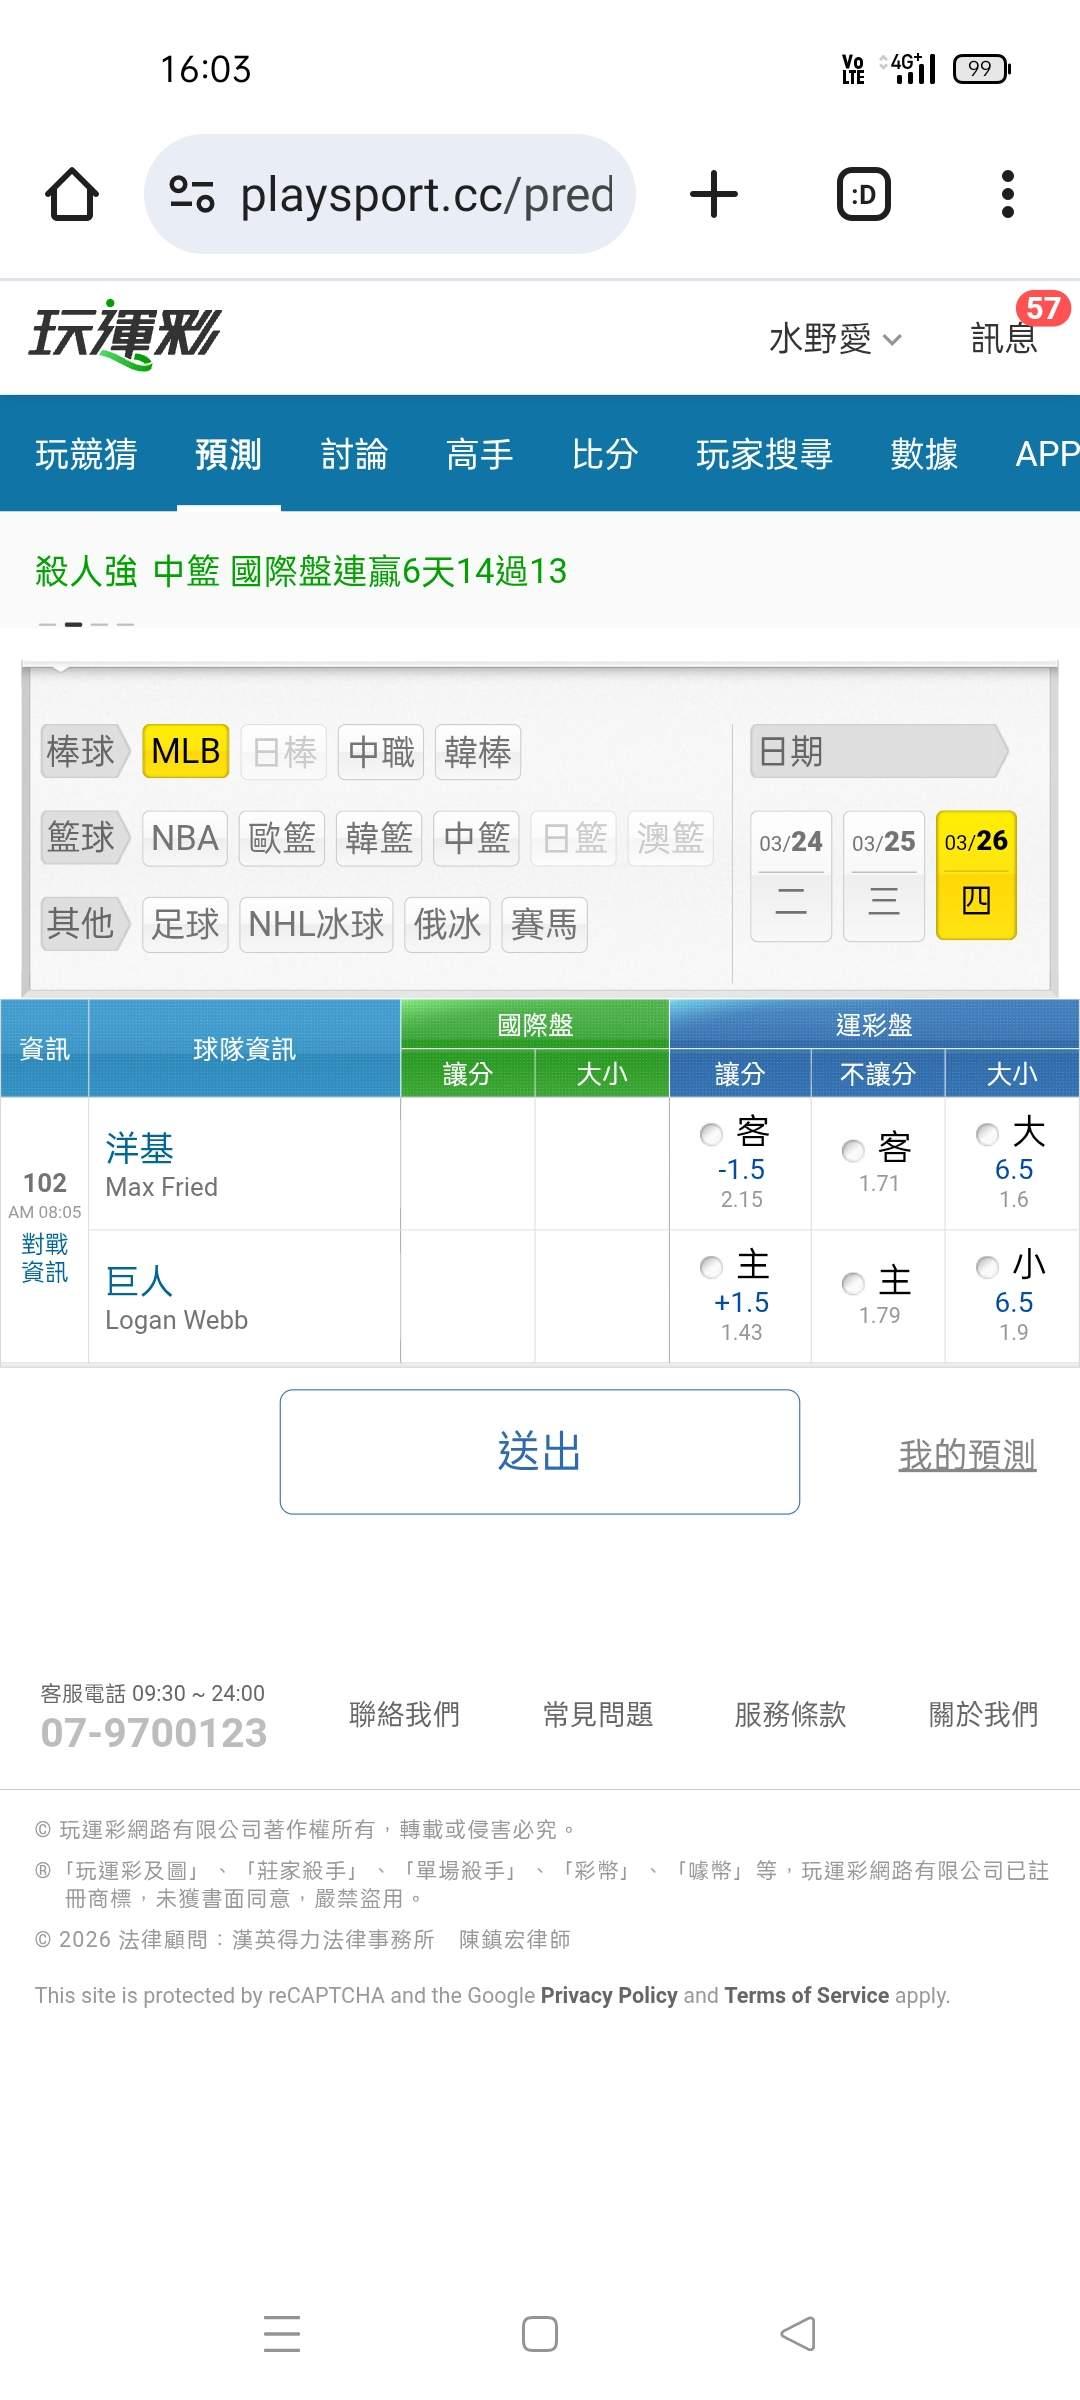Pick 小 6.5 under radio

(987, 1267)
